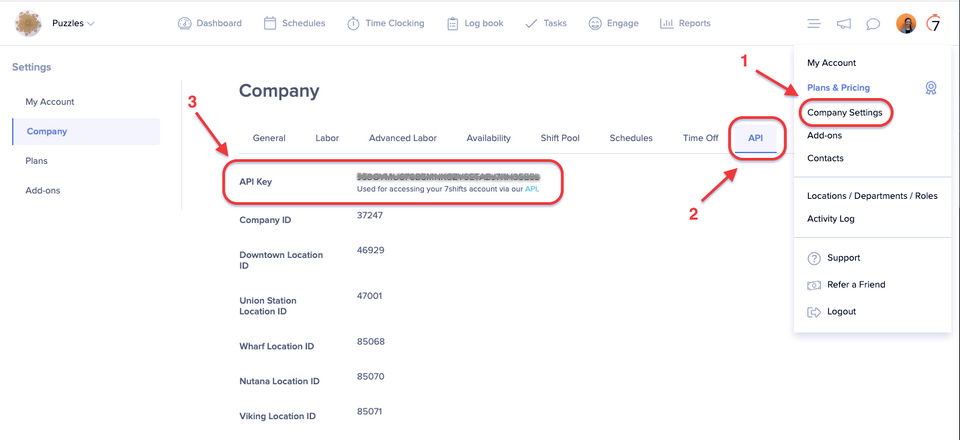
Task: Expand the Puzzles company dropdown
Action: [73, 24]
